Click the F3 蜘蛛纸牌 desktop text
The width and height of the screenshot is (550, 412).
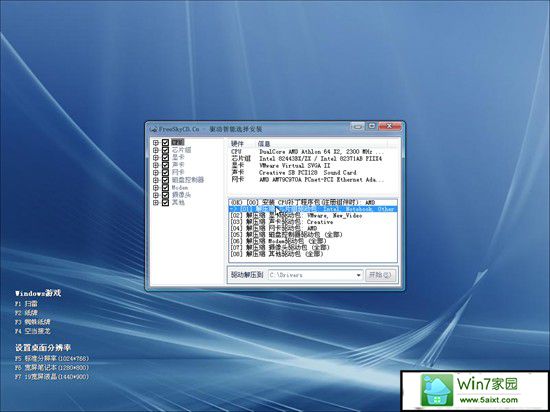coord(33,322)
